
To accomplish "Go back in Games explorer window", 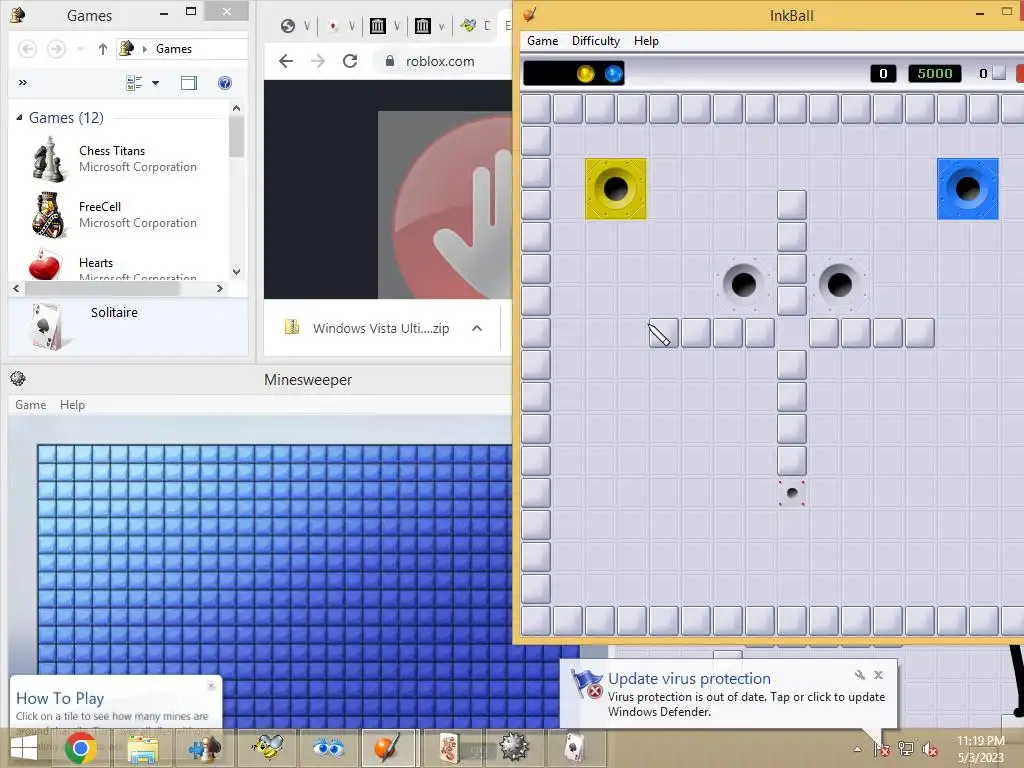I will click(x=27, y=49).
